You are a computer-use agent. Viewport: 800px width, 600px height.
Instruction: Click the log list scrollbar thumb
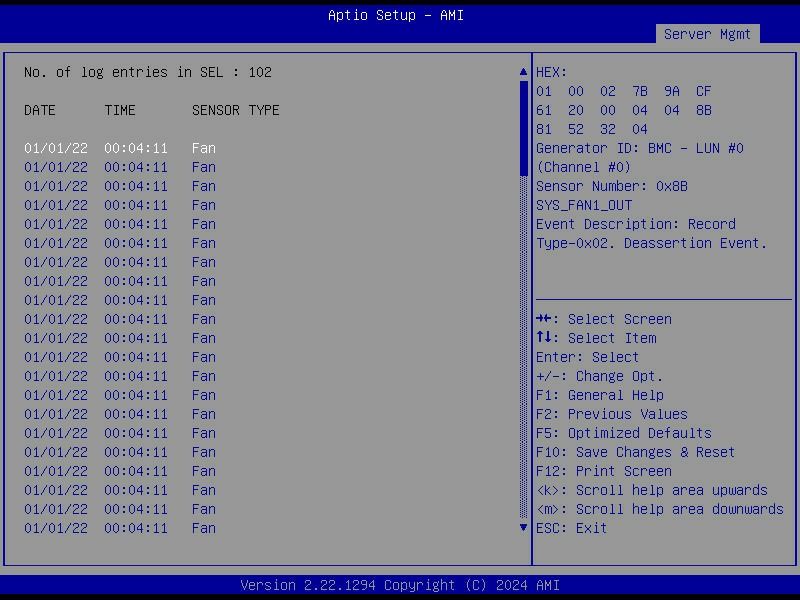pyautogui.click(x=523, y=129)
